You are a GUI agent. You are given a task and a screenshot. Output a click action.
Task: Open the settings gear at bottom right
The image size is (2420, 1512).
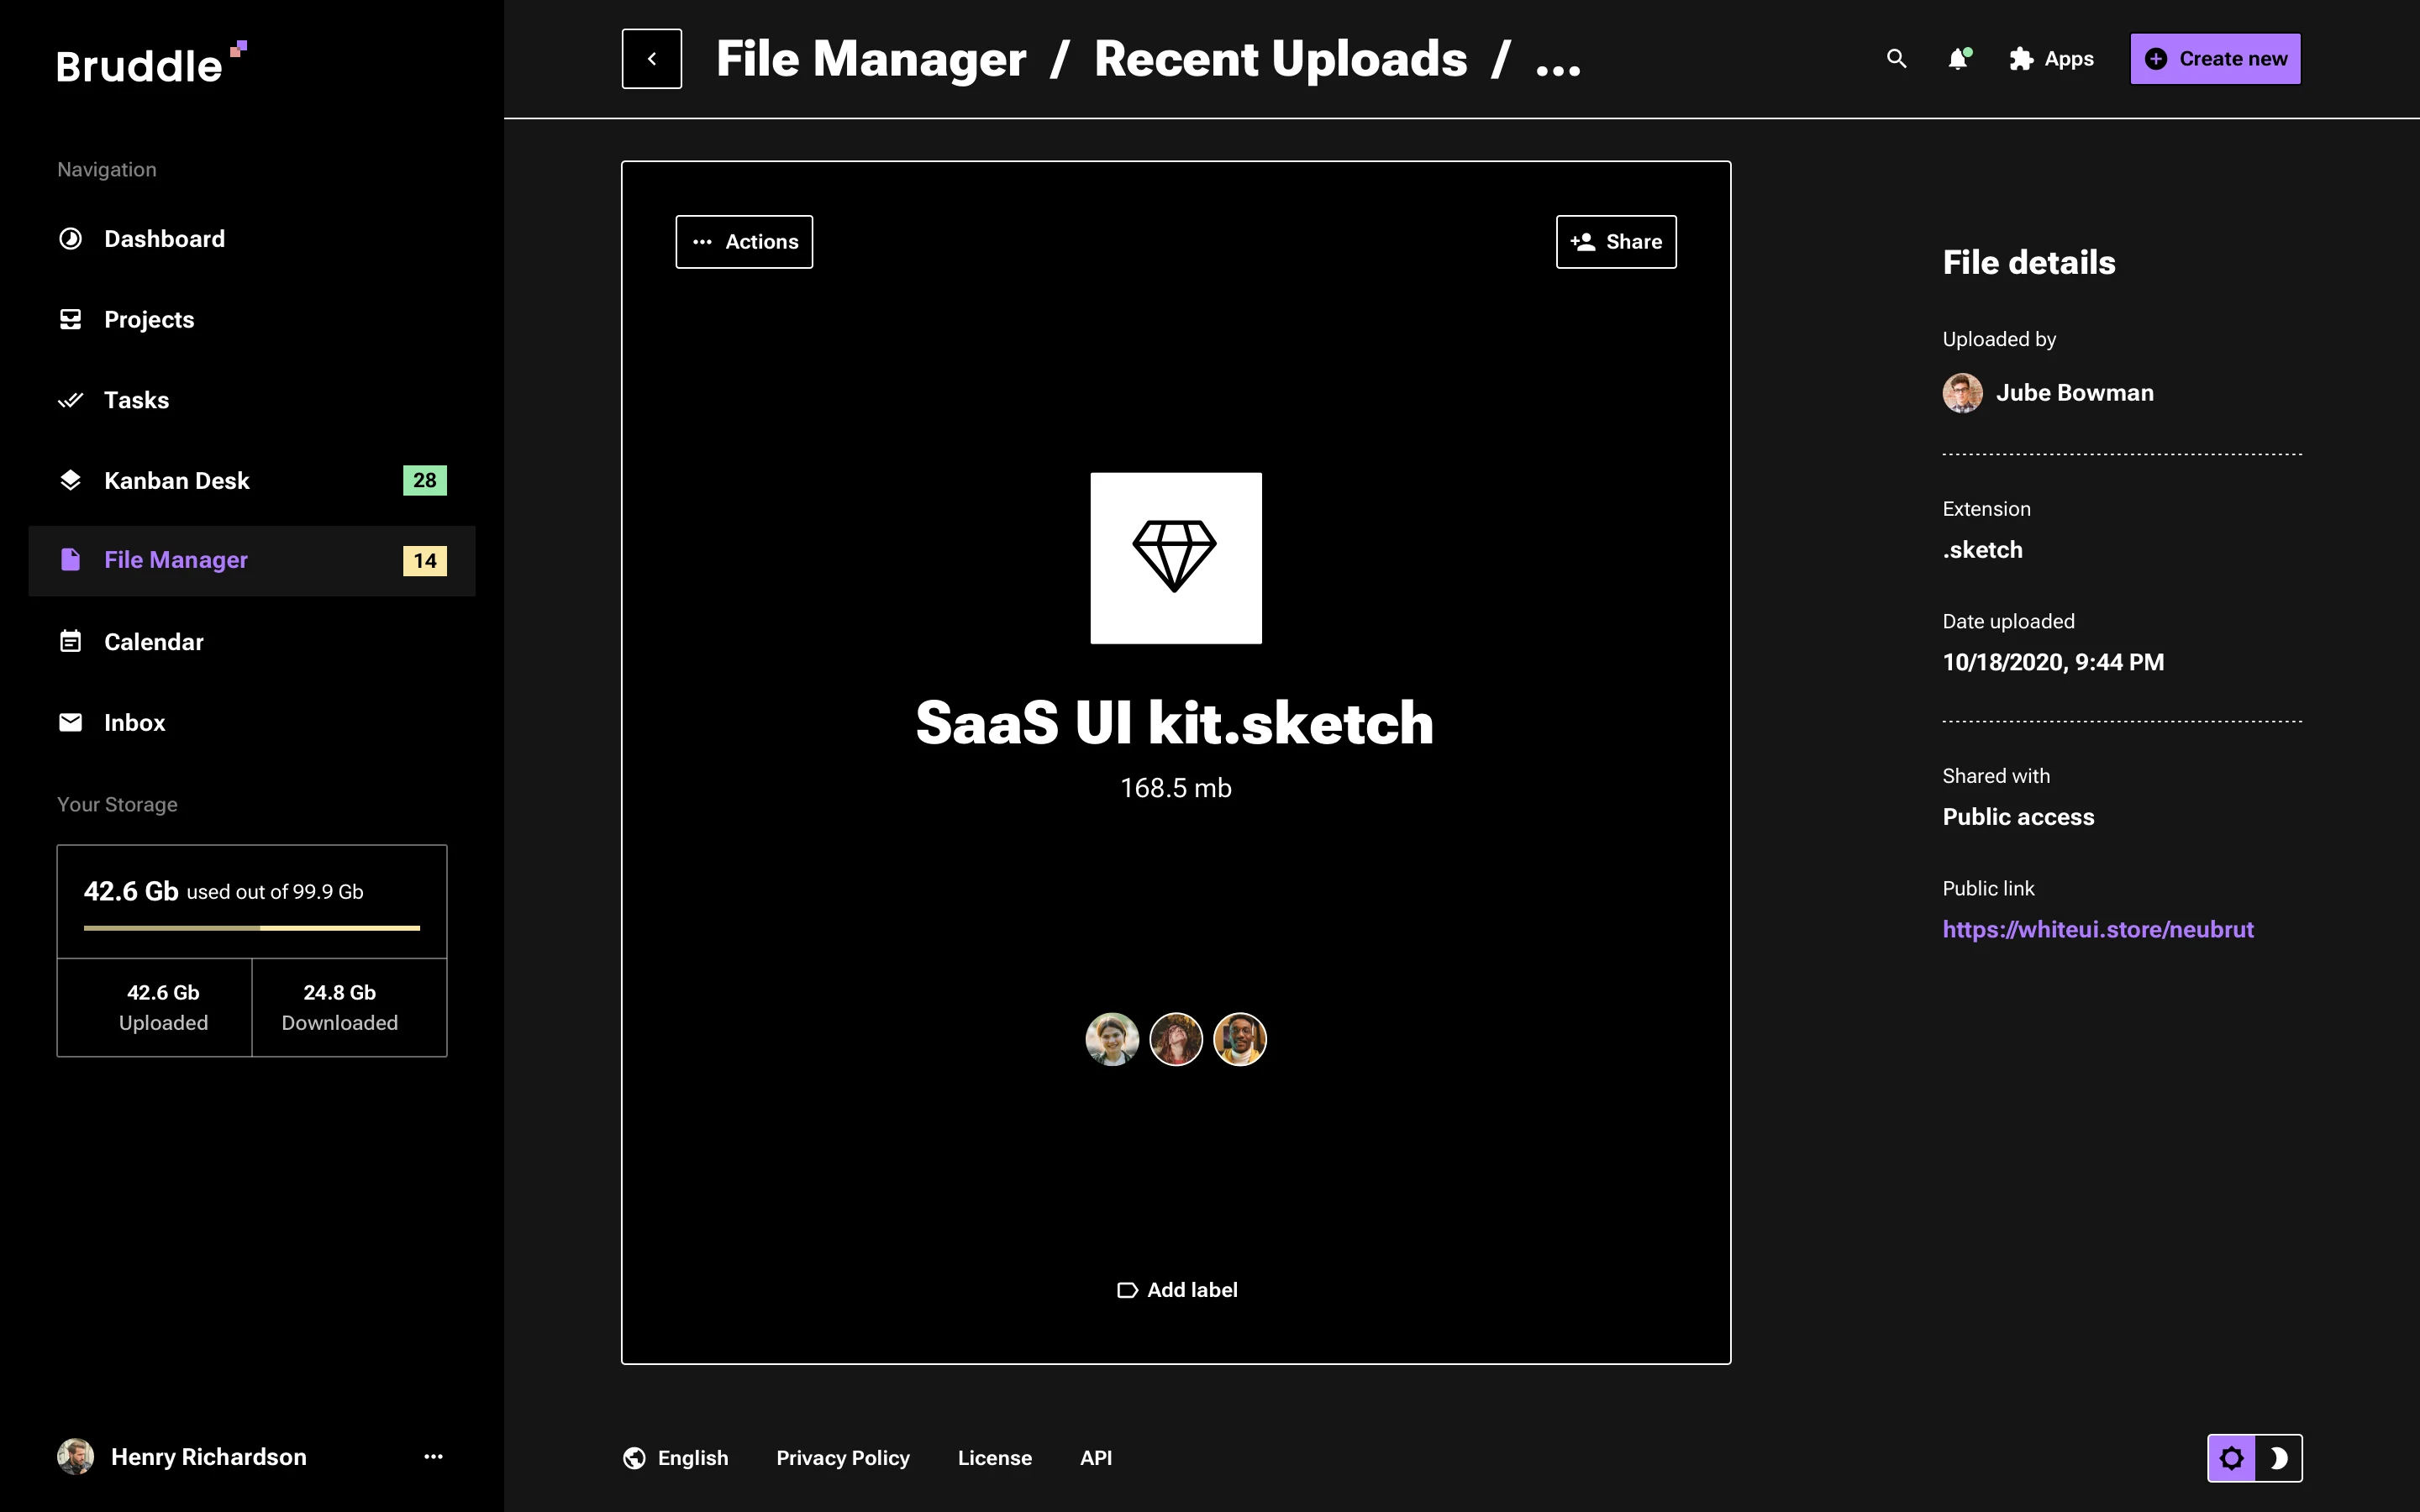point(2232,1457)
